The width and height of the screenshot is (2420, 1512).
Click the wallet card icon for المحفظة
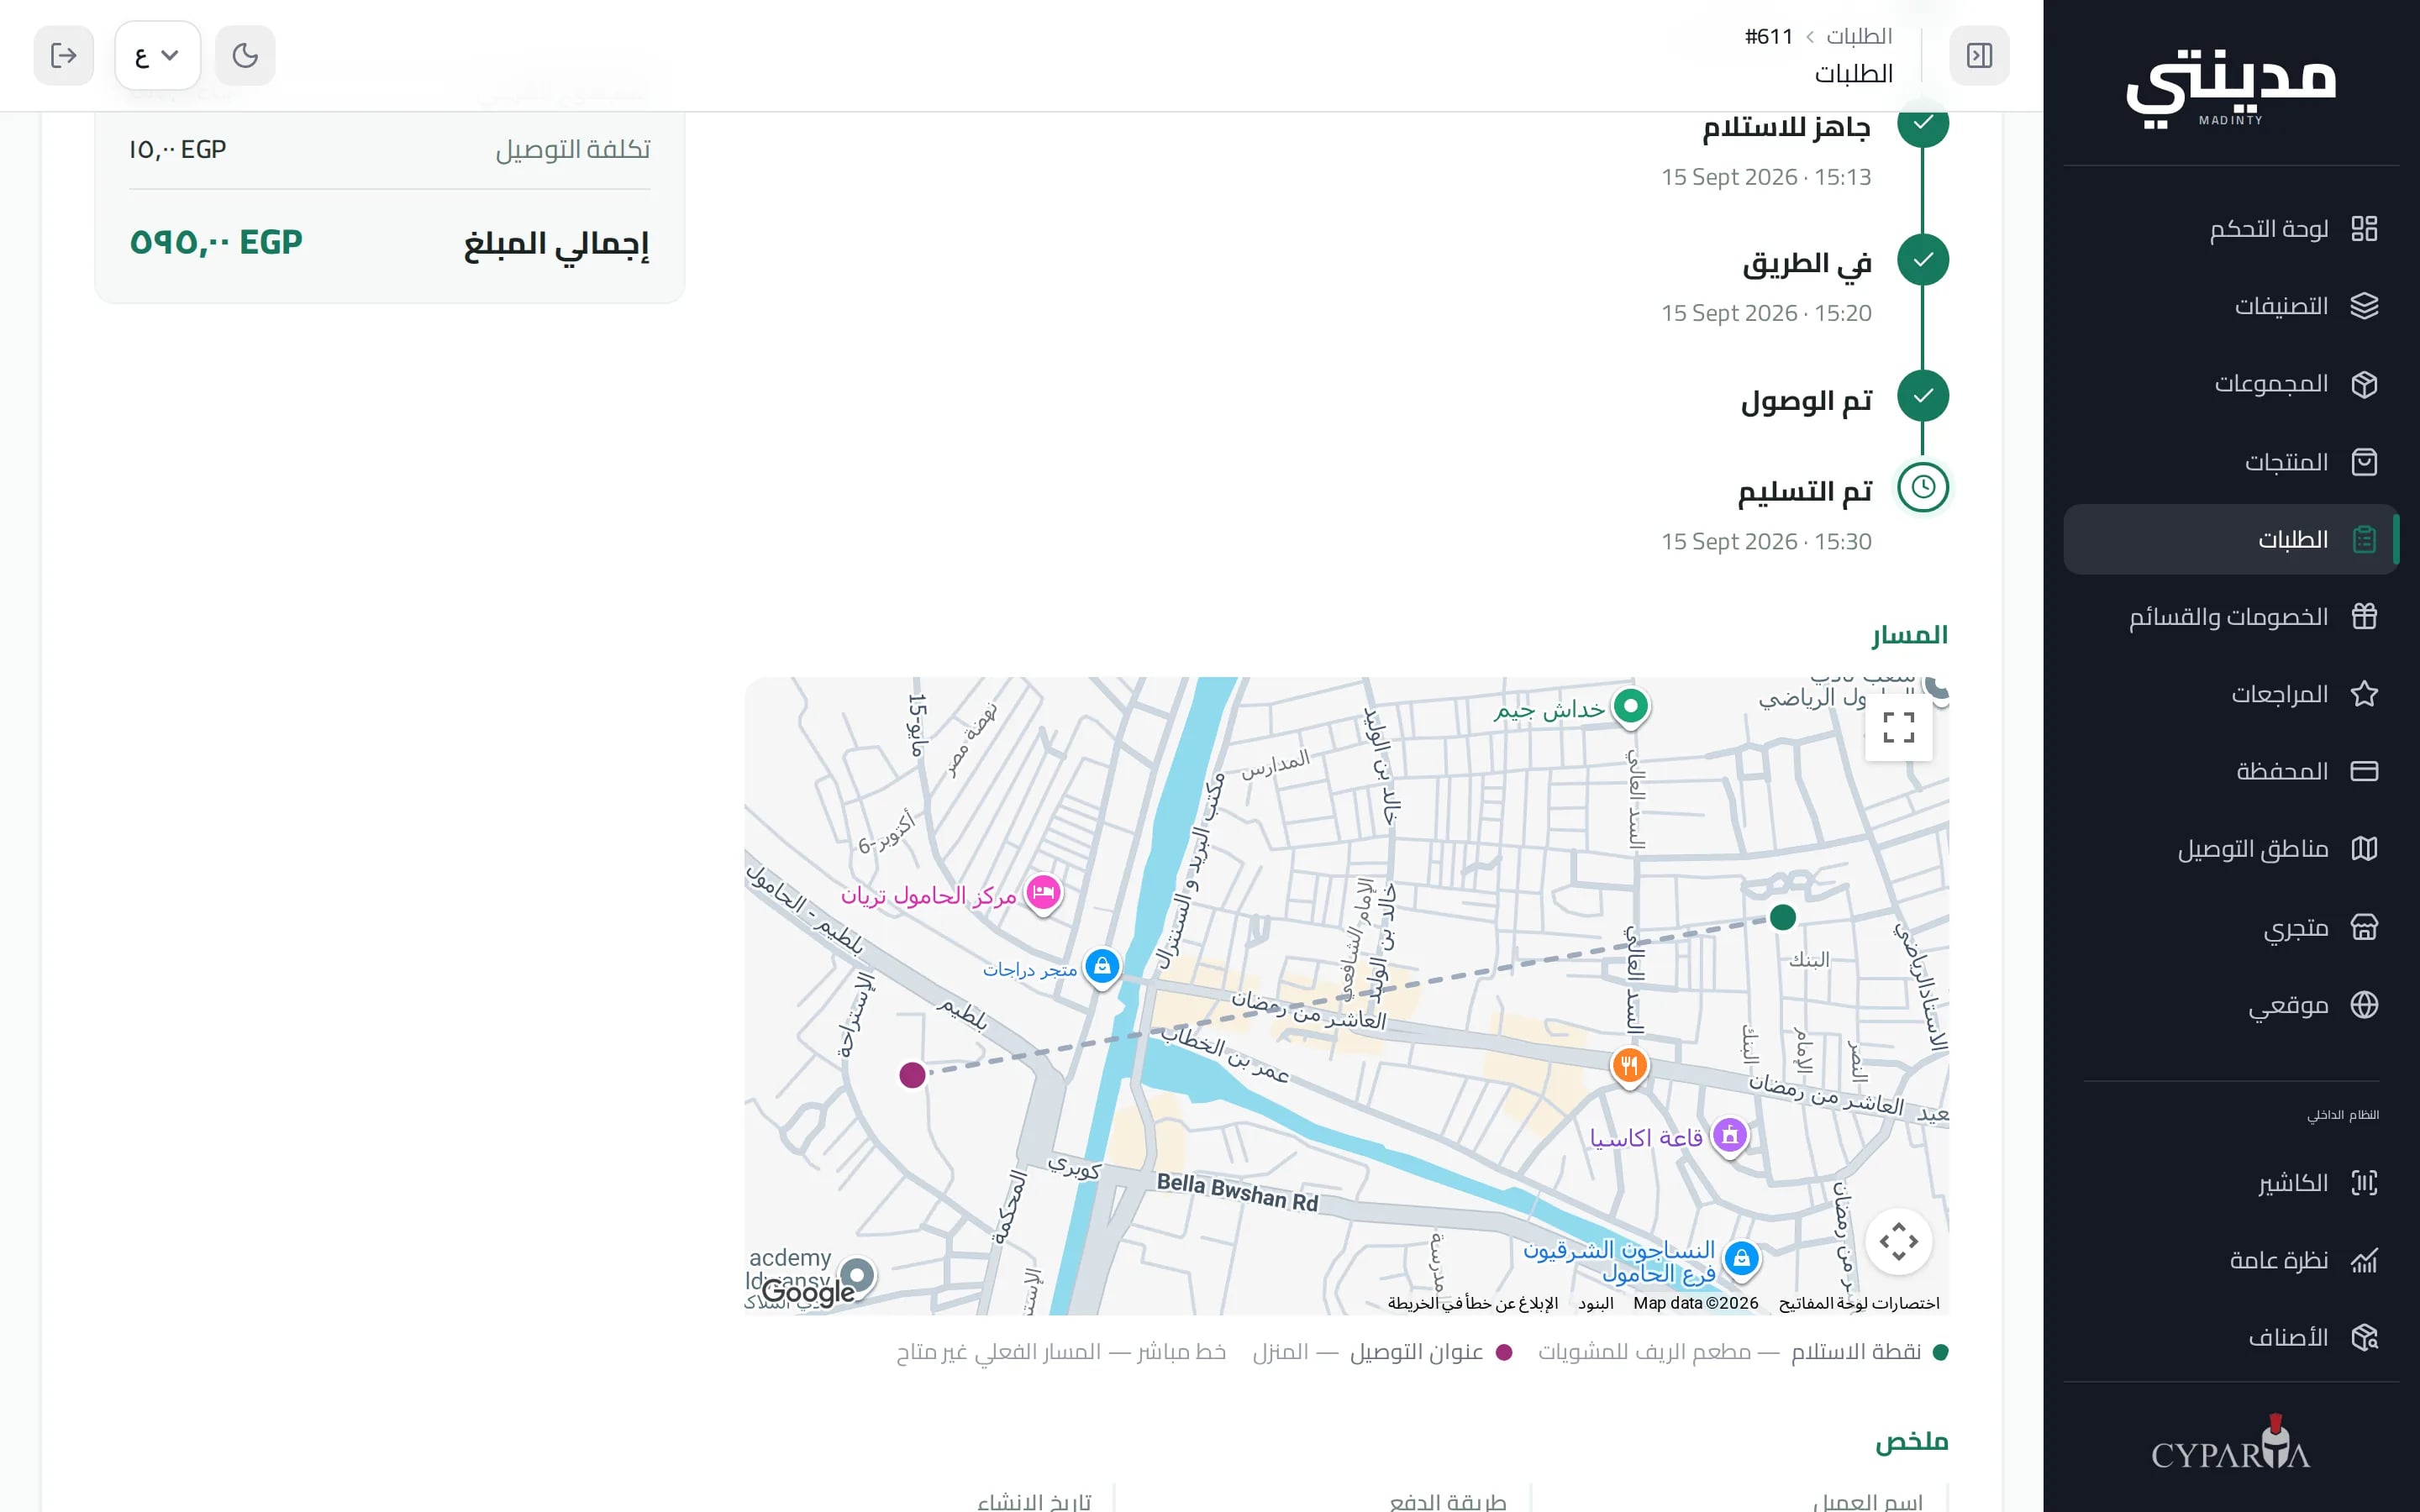(2364, 771)
